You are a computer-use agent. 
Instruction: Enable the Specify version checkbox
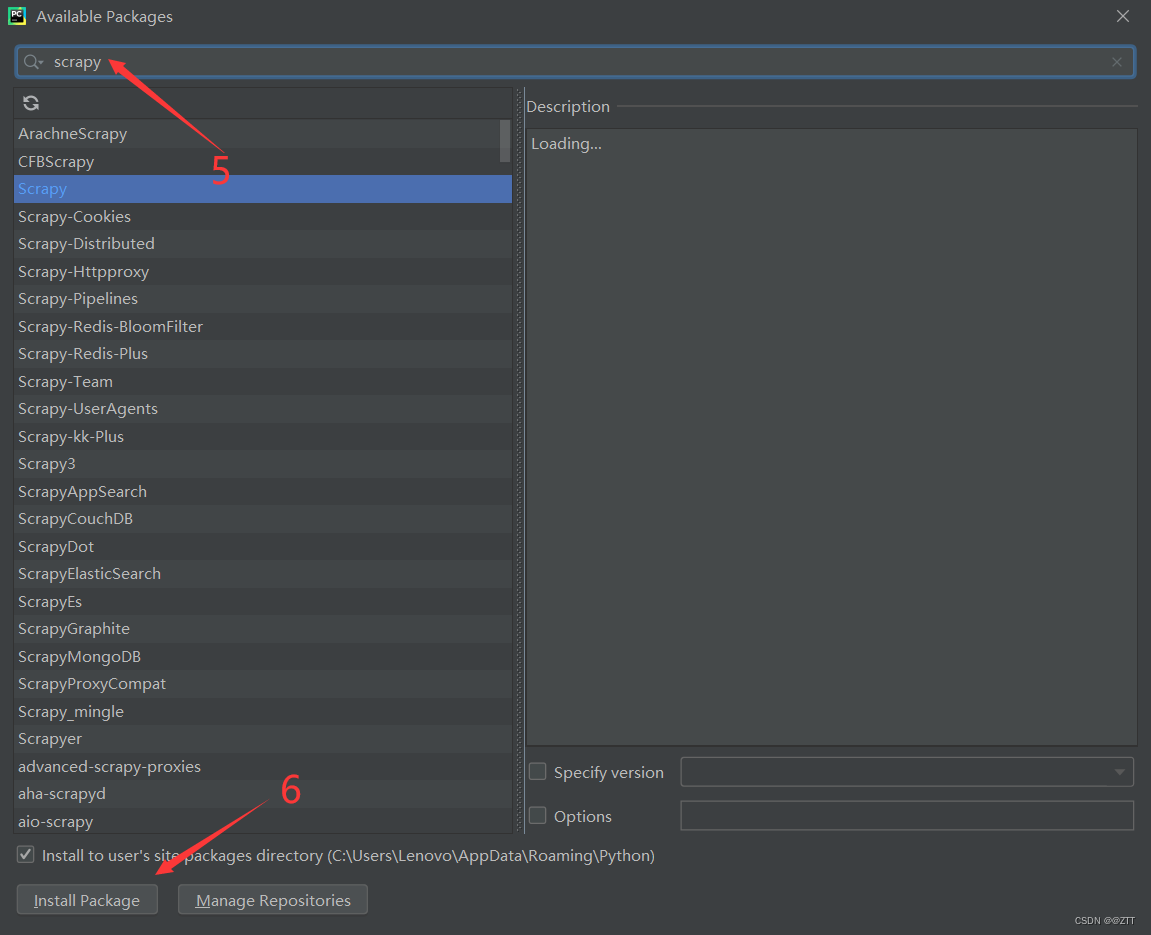(x=538, y=771)
